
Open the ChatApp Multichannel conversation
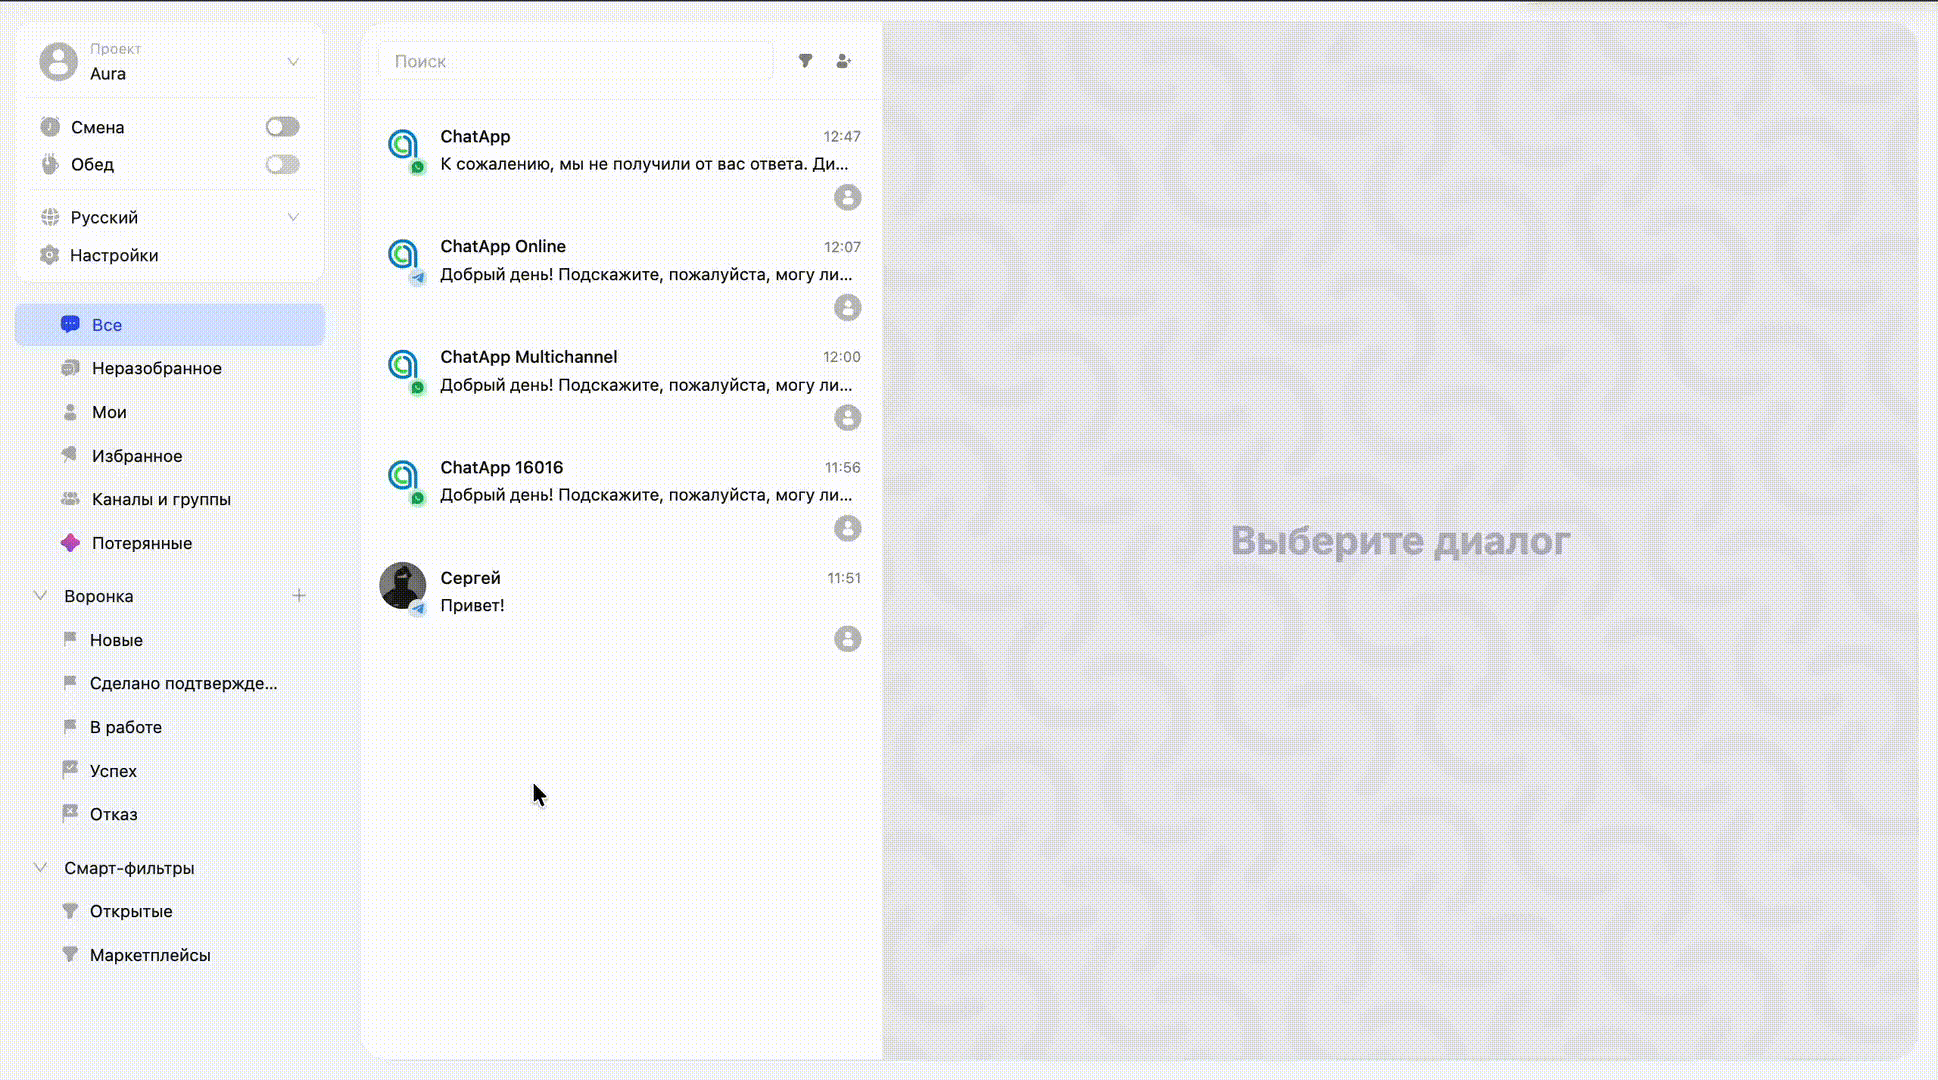point(620,385)
